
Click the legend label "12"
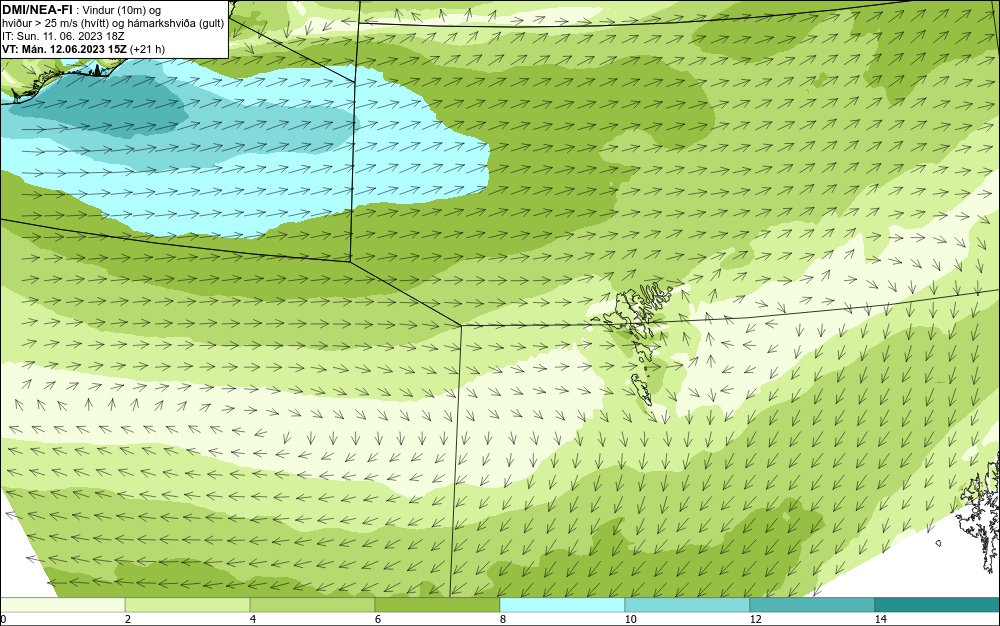pos(756,619)
